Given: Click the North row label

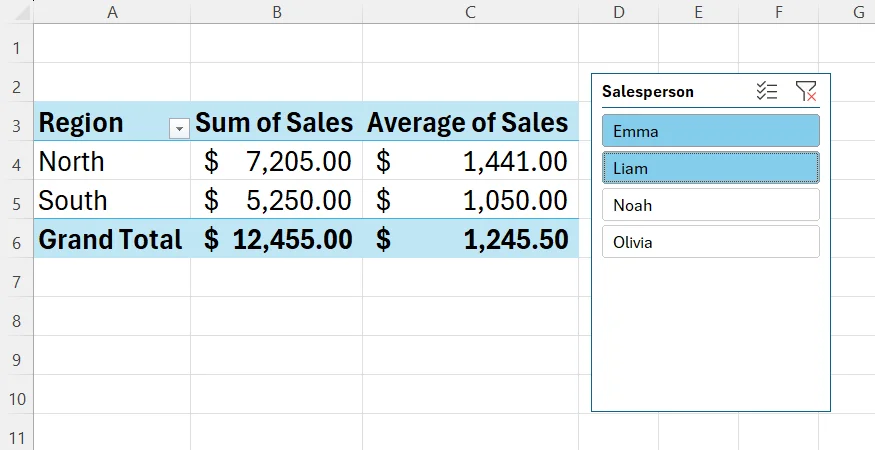Looking at the screenshot, I should point(112,161).
